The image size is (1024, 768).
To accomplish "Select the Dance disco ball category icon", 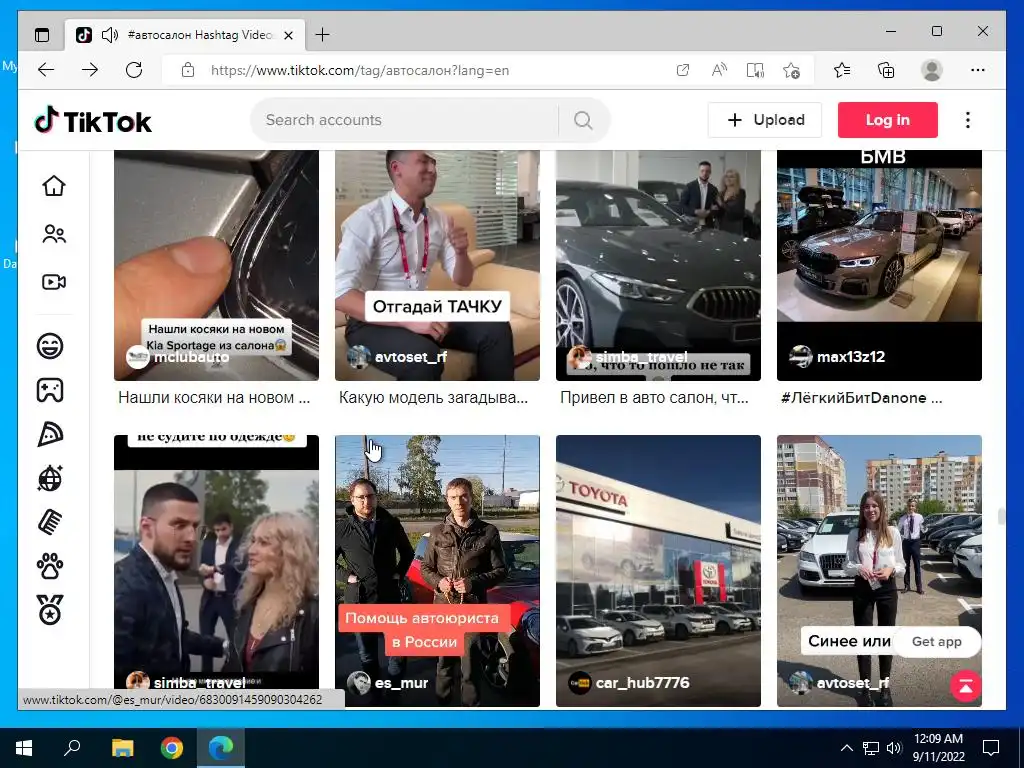I will (50, 478).
